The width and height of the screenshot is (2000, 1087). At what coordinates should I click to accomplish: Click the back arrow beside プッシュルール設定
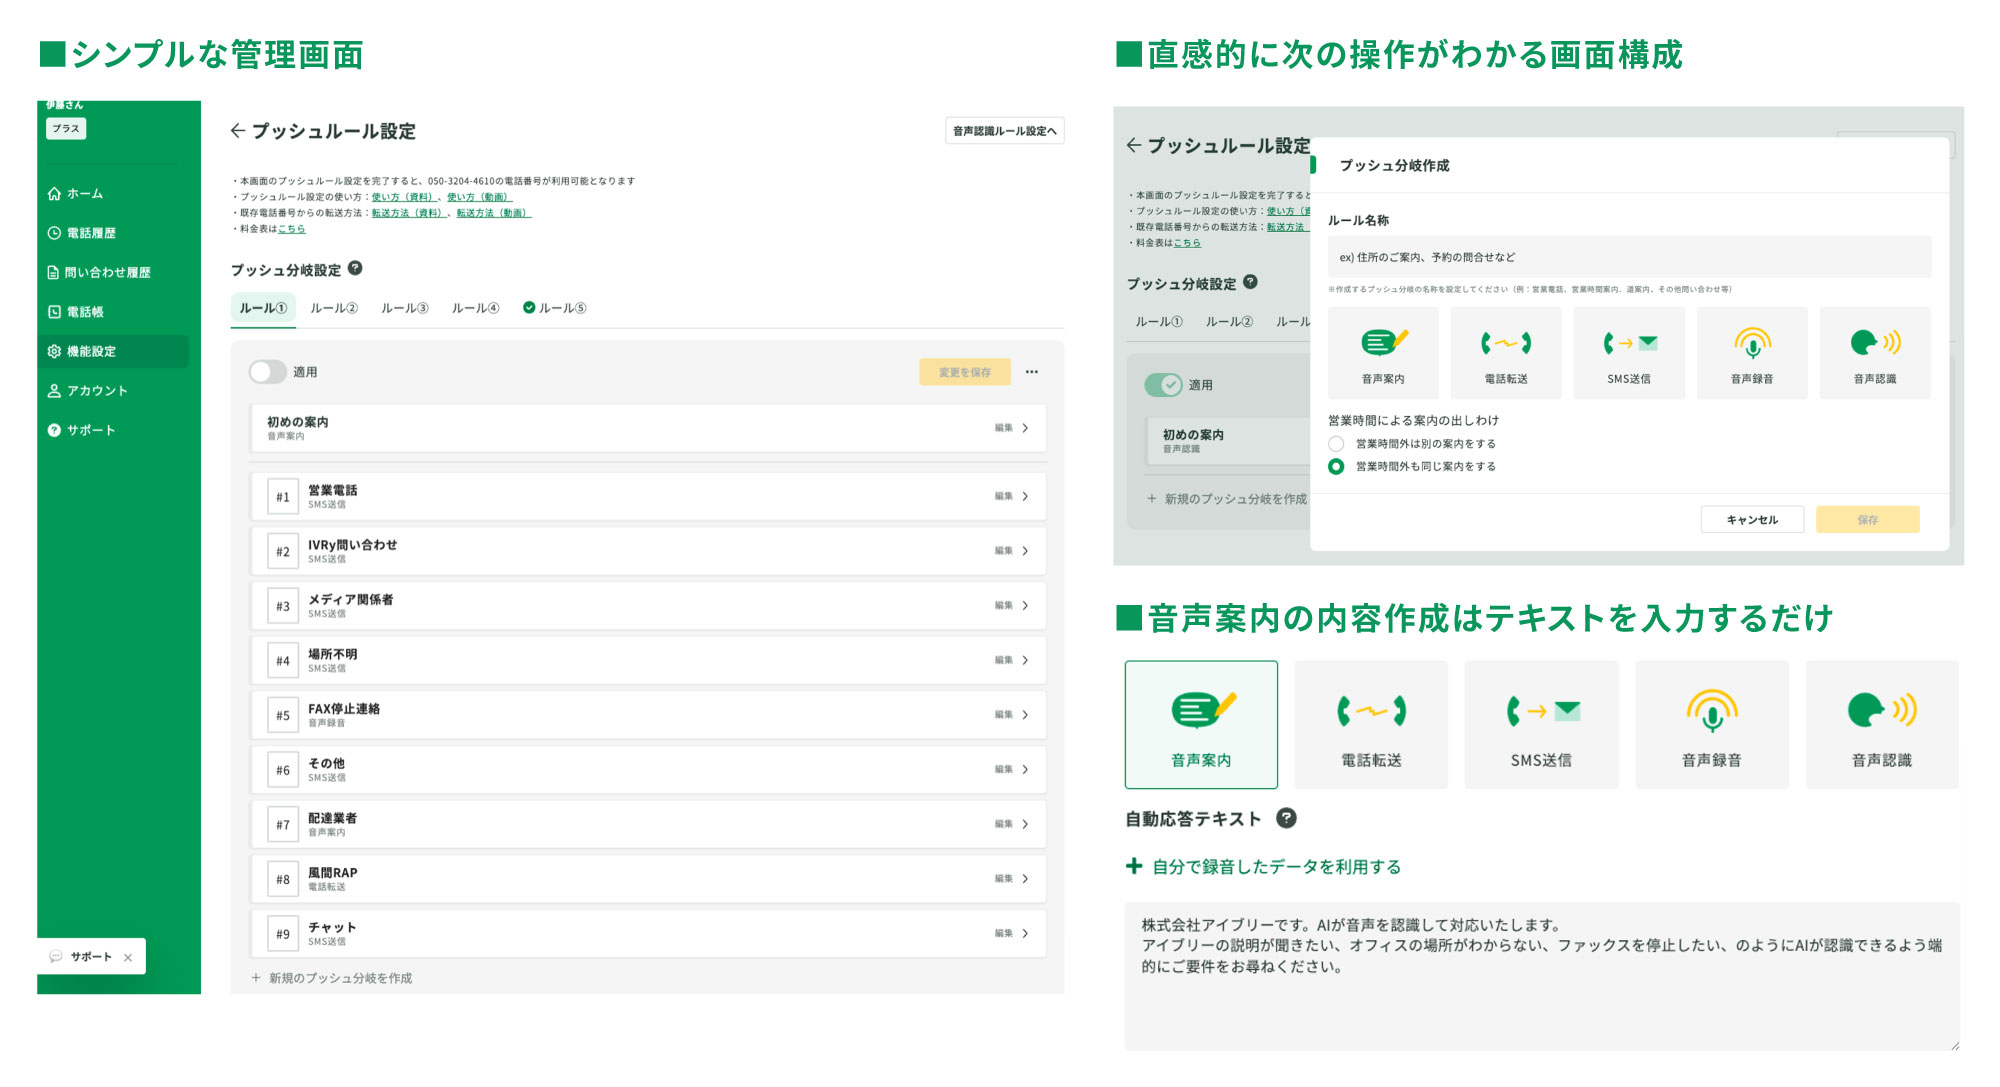pos(237,130)
